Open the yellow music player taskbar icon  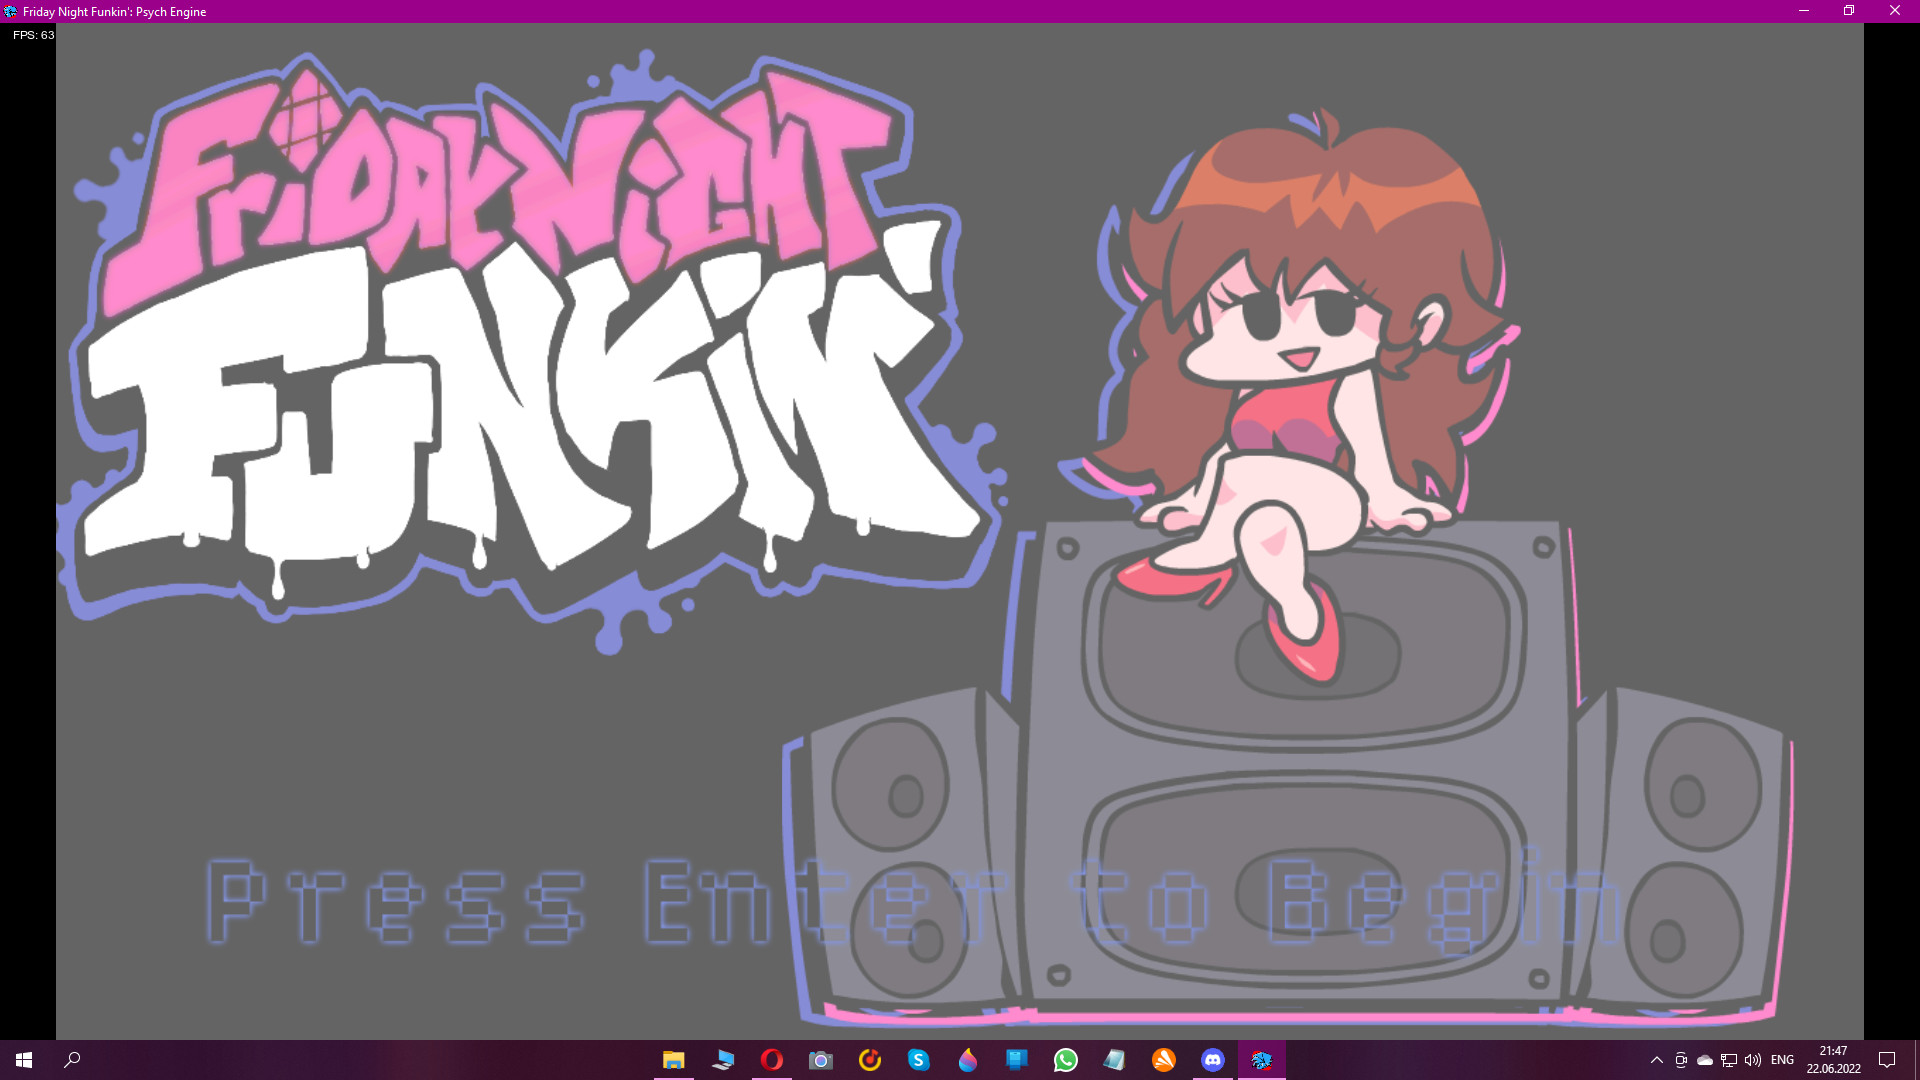point(870,1060)
